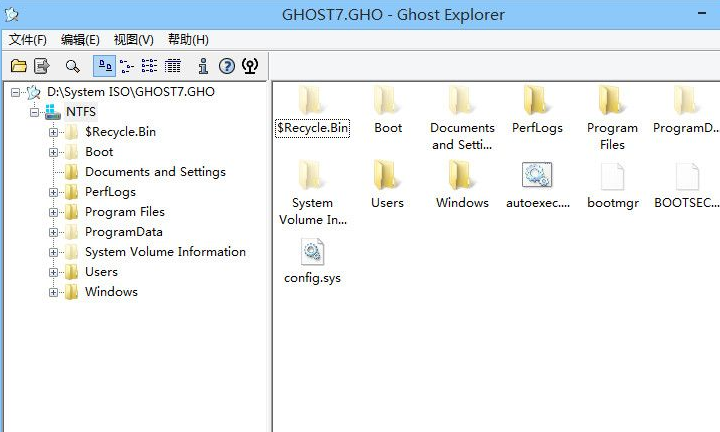Expand the Program Files tree node

click(x=54, y=212)
